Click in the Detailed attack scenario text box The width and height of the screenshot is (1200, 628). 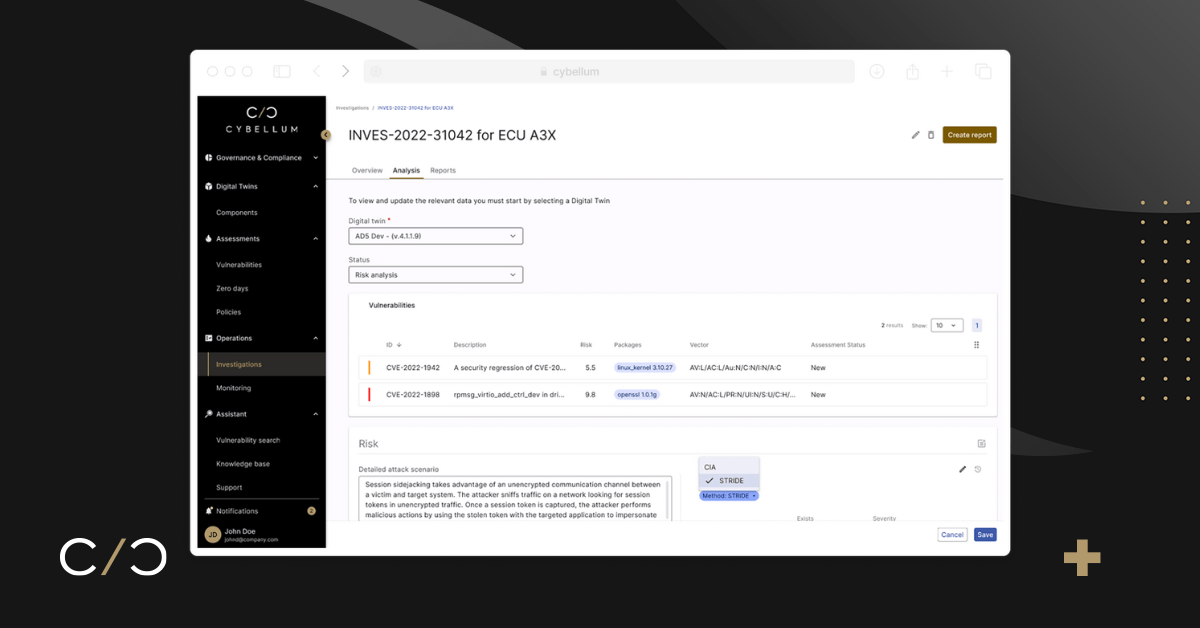(514, 498)
